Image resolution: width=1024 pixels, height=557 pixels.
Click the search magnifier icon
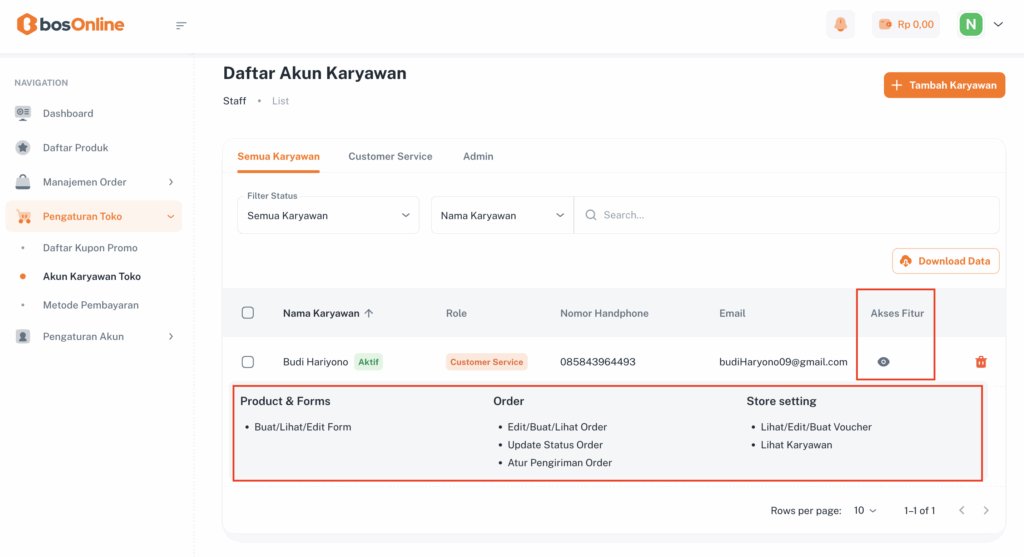[591, 215]
